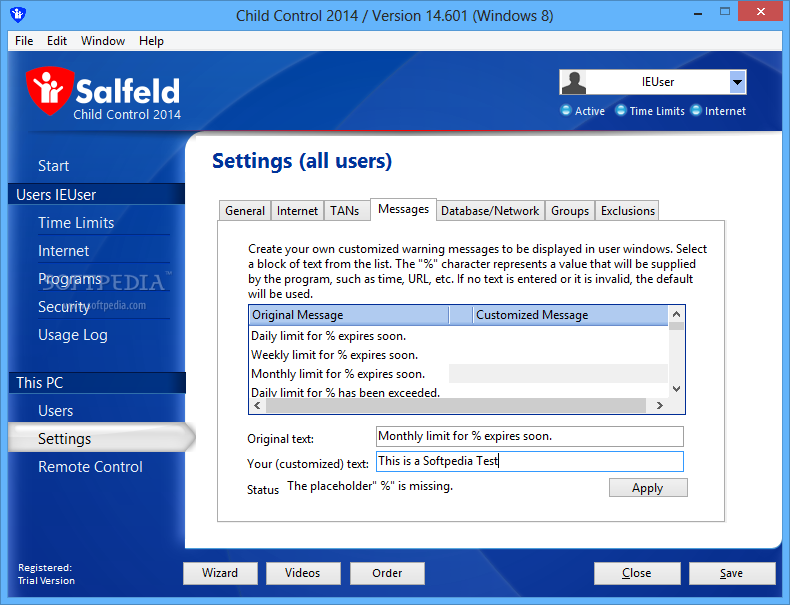Image resolution: width=790 pixels, height=605 pixels.
Task: Select the Messages tab
Action: pyautogui.click(x=404, y=209)
